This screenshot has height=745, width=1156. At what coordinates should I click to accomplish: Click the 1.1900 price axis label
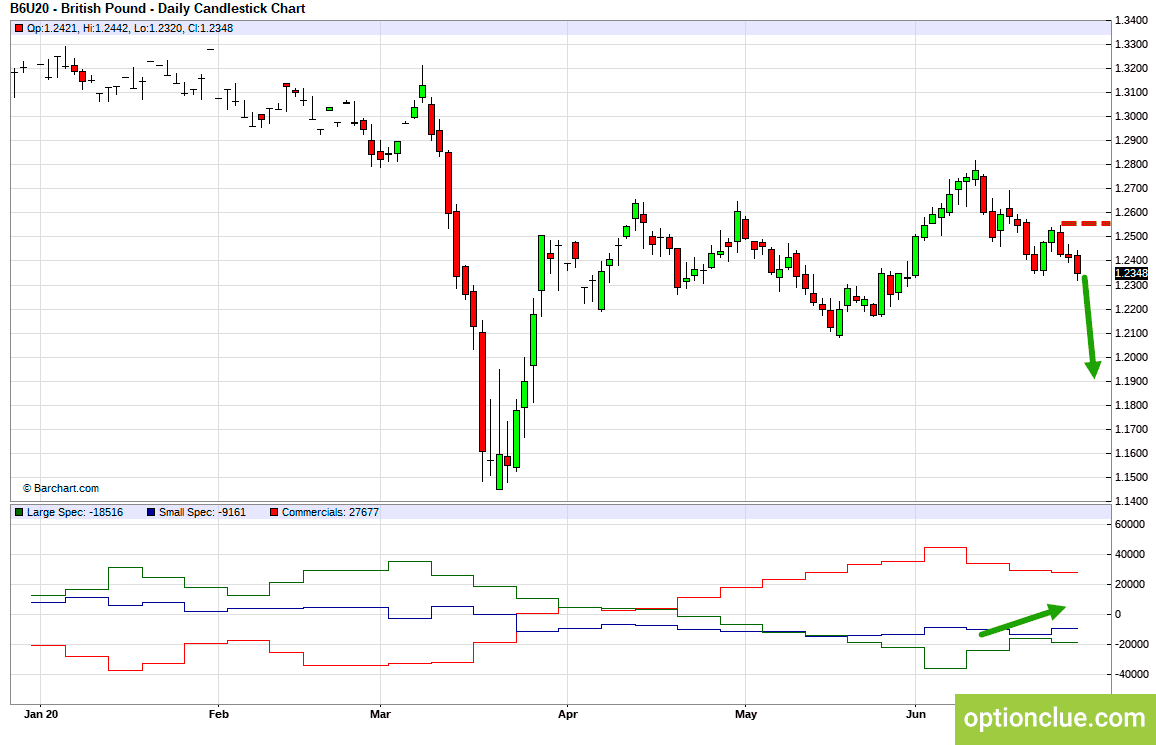pyautogui.click(x=1131, y=382)
